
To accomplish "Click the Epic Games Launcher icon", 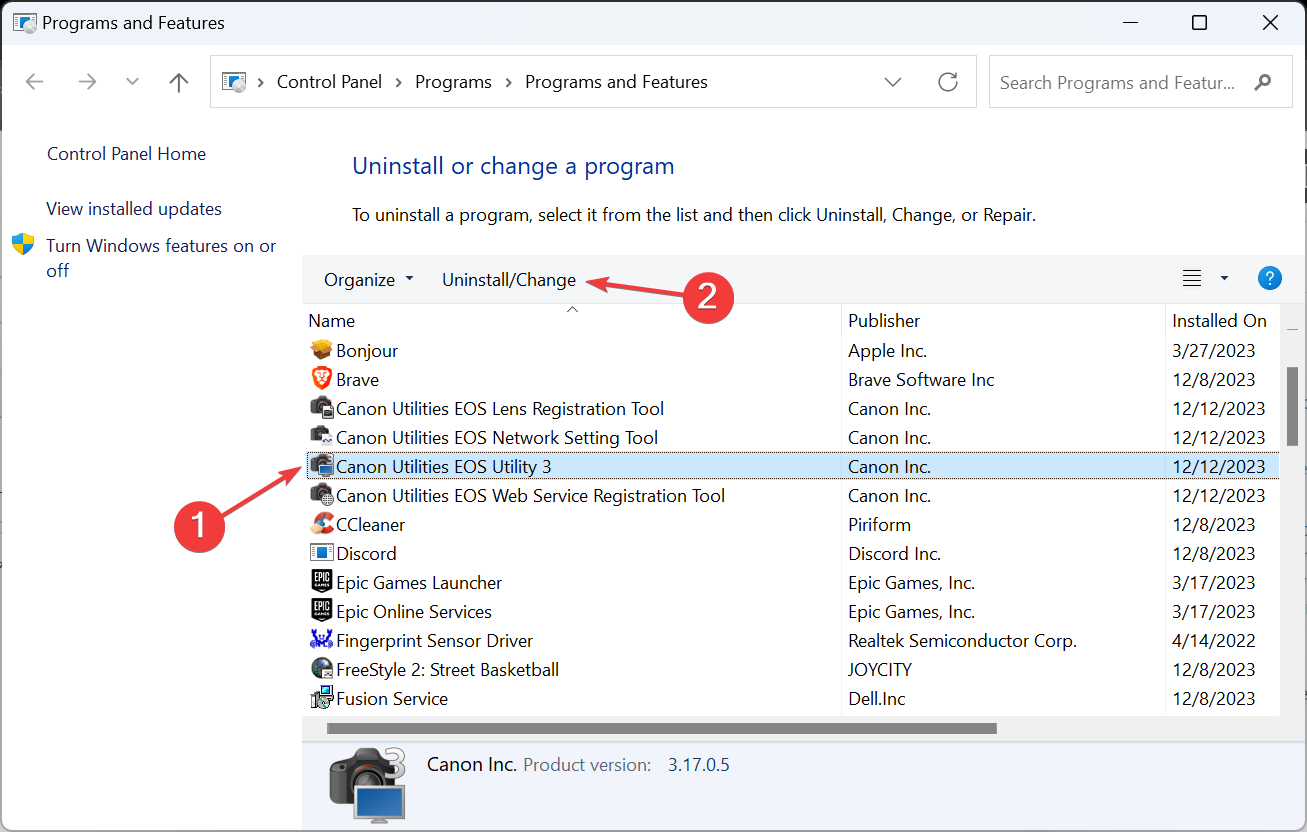I will point(321,582).
